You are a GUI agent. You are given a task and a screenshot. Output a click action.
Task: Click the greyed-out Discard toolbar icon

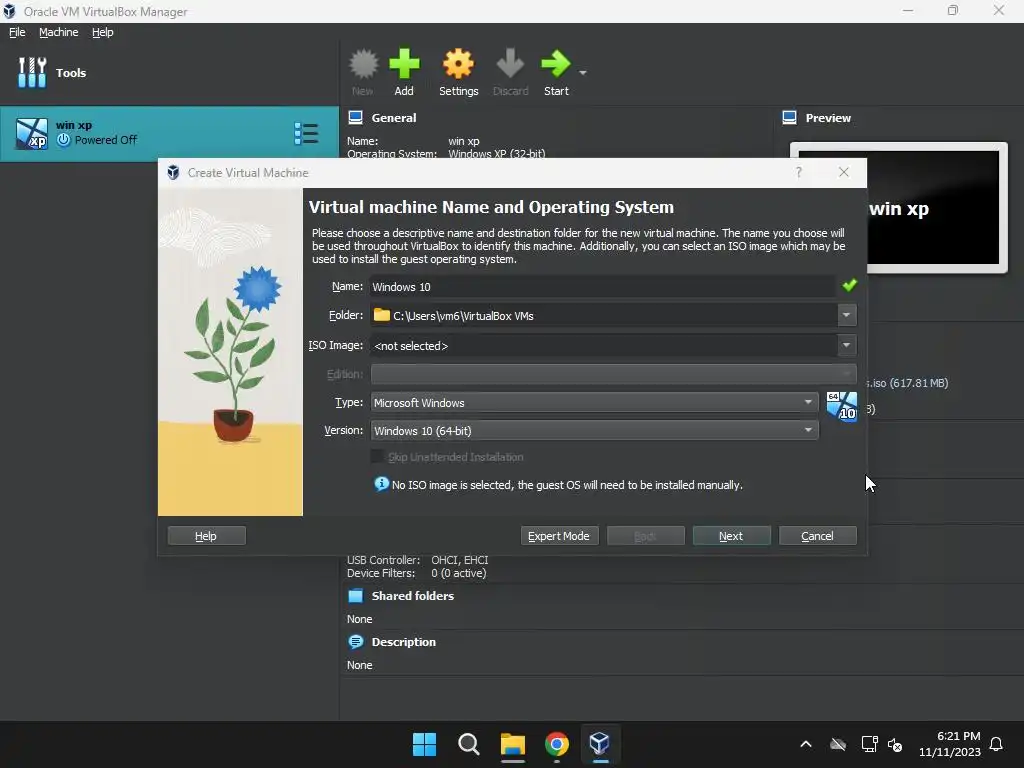(x=510, y=64)
